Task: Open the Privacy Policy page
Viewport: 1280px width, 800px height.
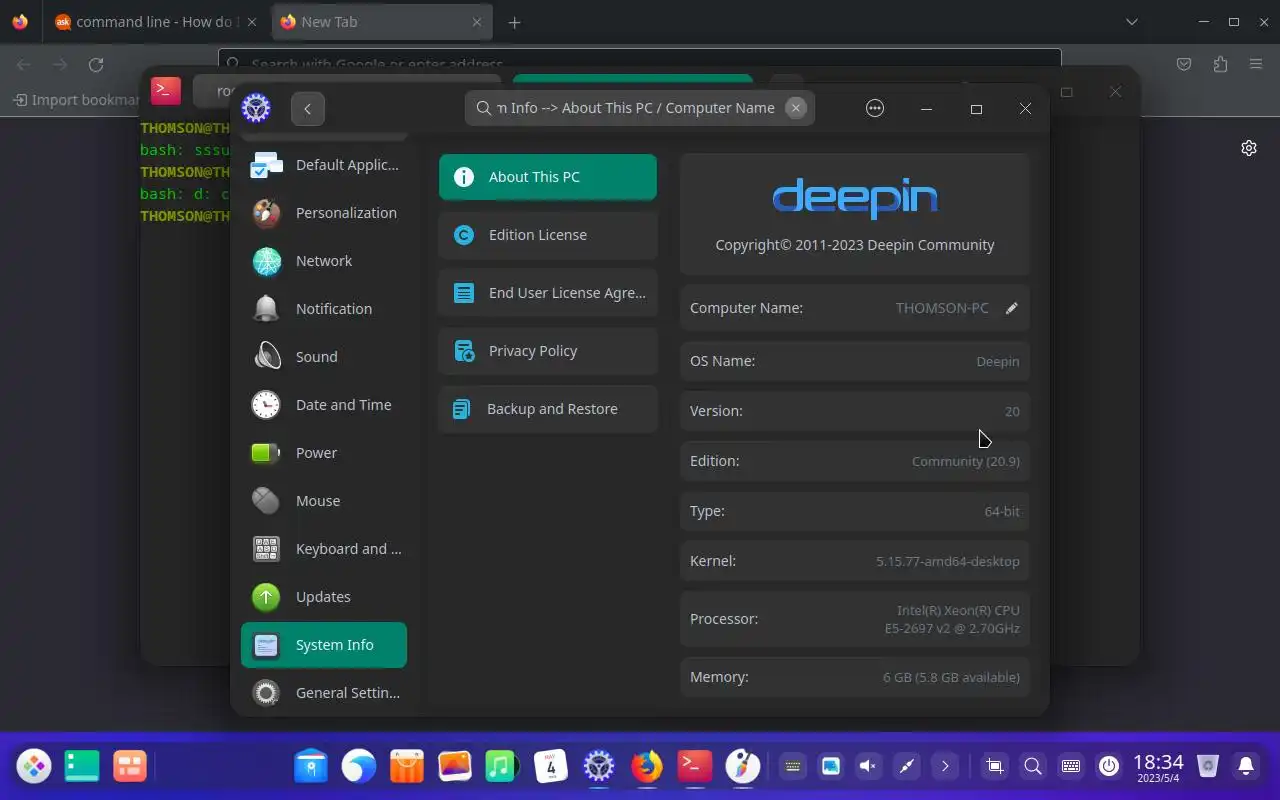Action: [548, 351]
